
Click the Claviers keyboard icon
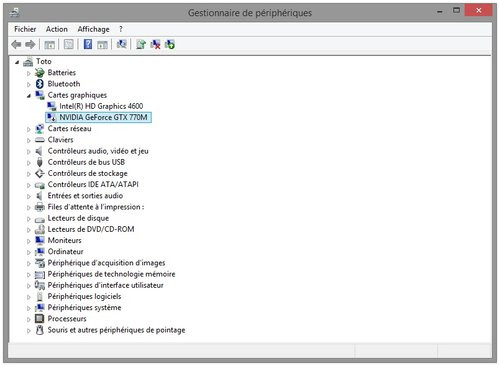coord(40,140)
